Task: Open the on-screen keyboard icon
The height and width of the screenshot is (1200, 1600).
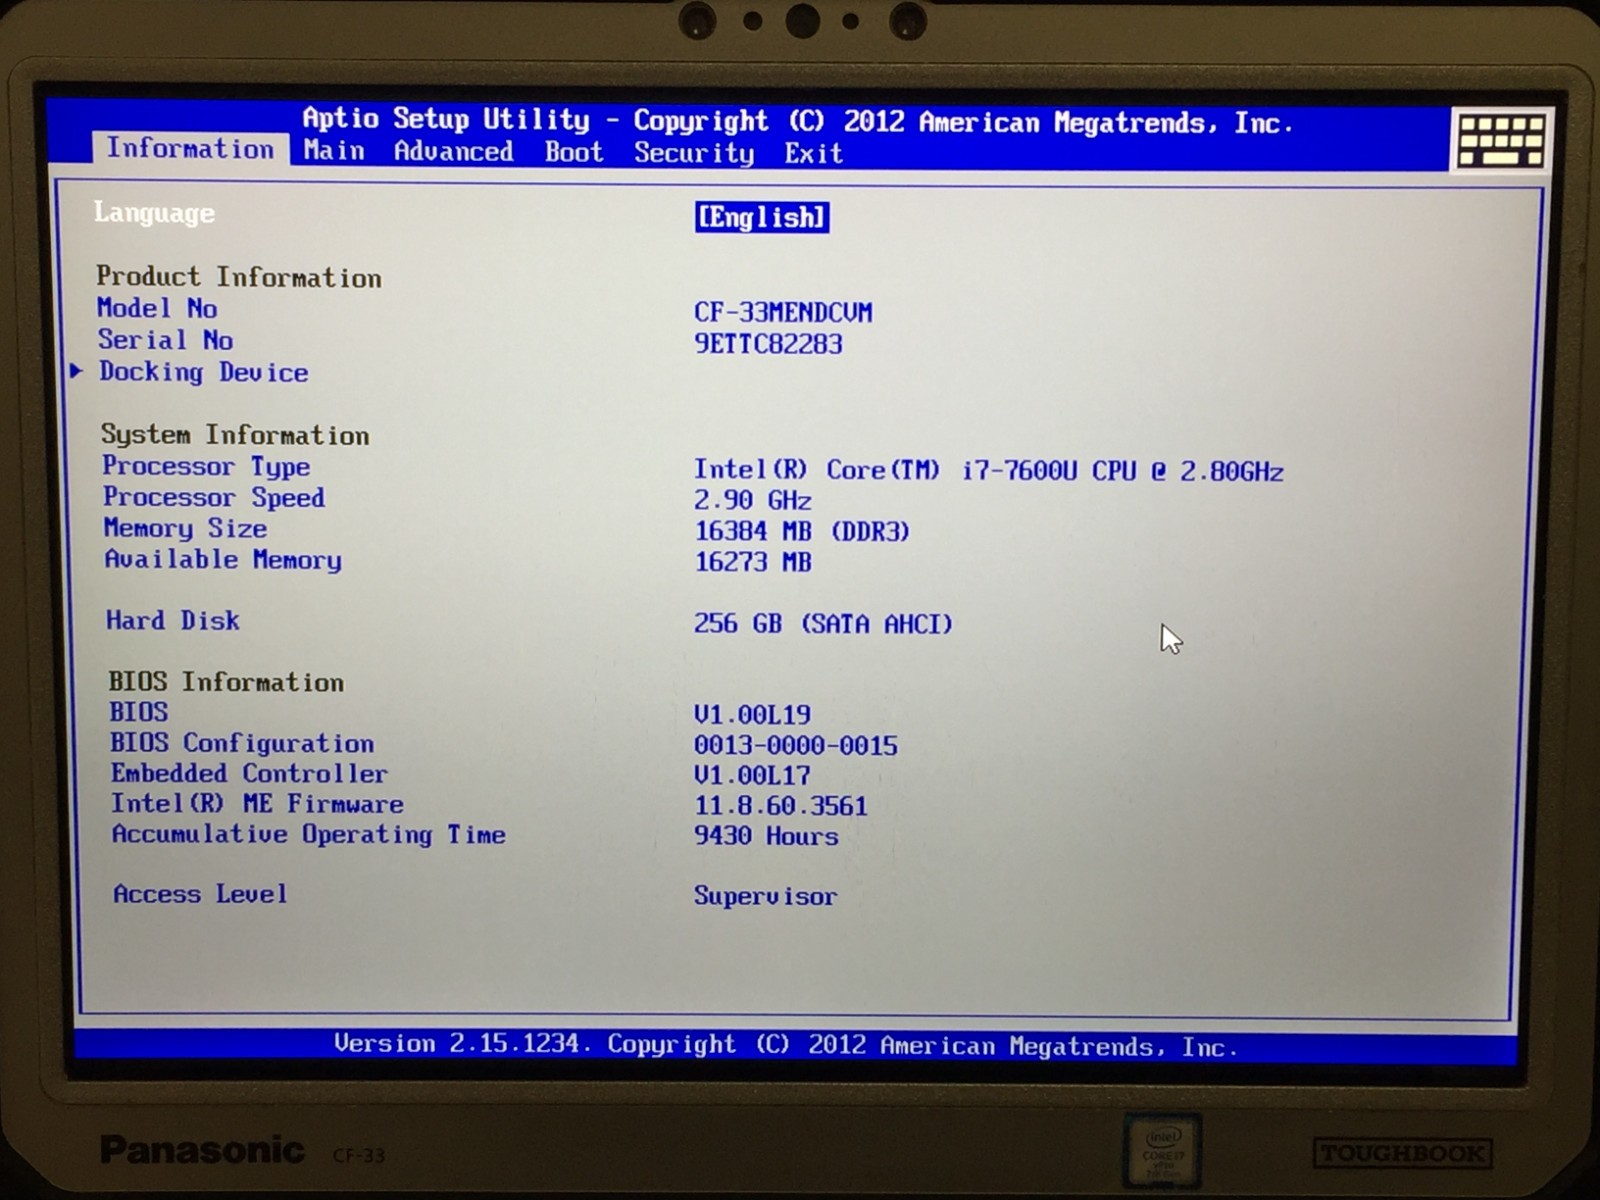Action: pos(1501,139)
